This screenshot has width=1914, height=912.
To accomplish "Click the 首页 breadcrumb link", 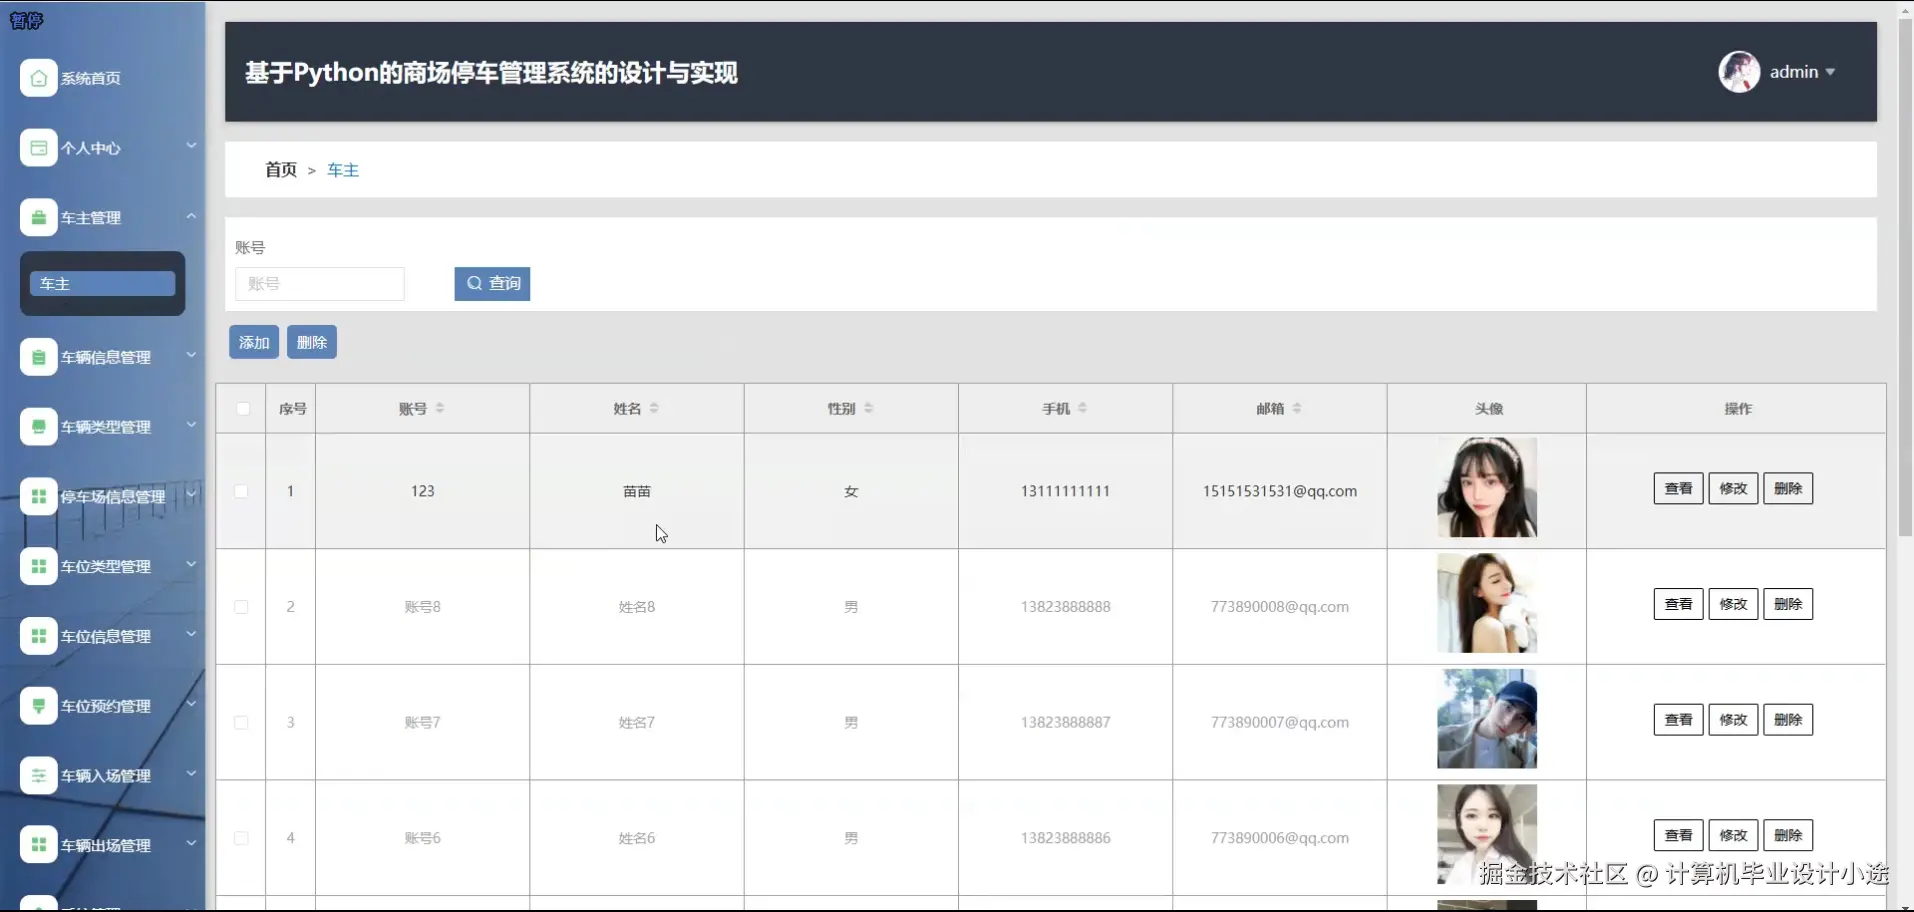I will (x=281, y=170).
